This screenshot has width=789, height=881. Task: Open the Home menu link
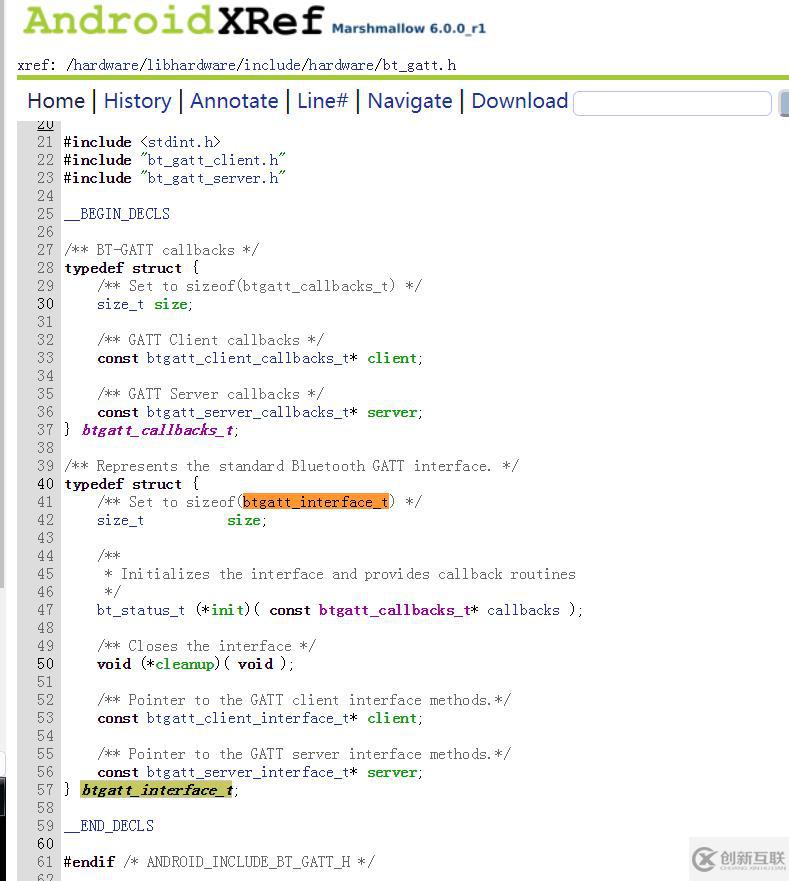(56, 101)
